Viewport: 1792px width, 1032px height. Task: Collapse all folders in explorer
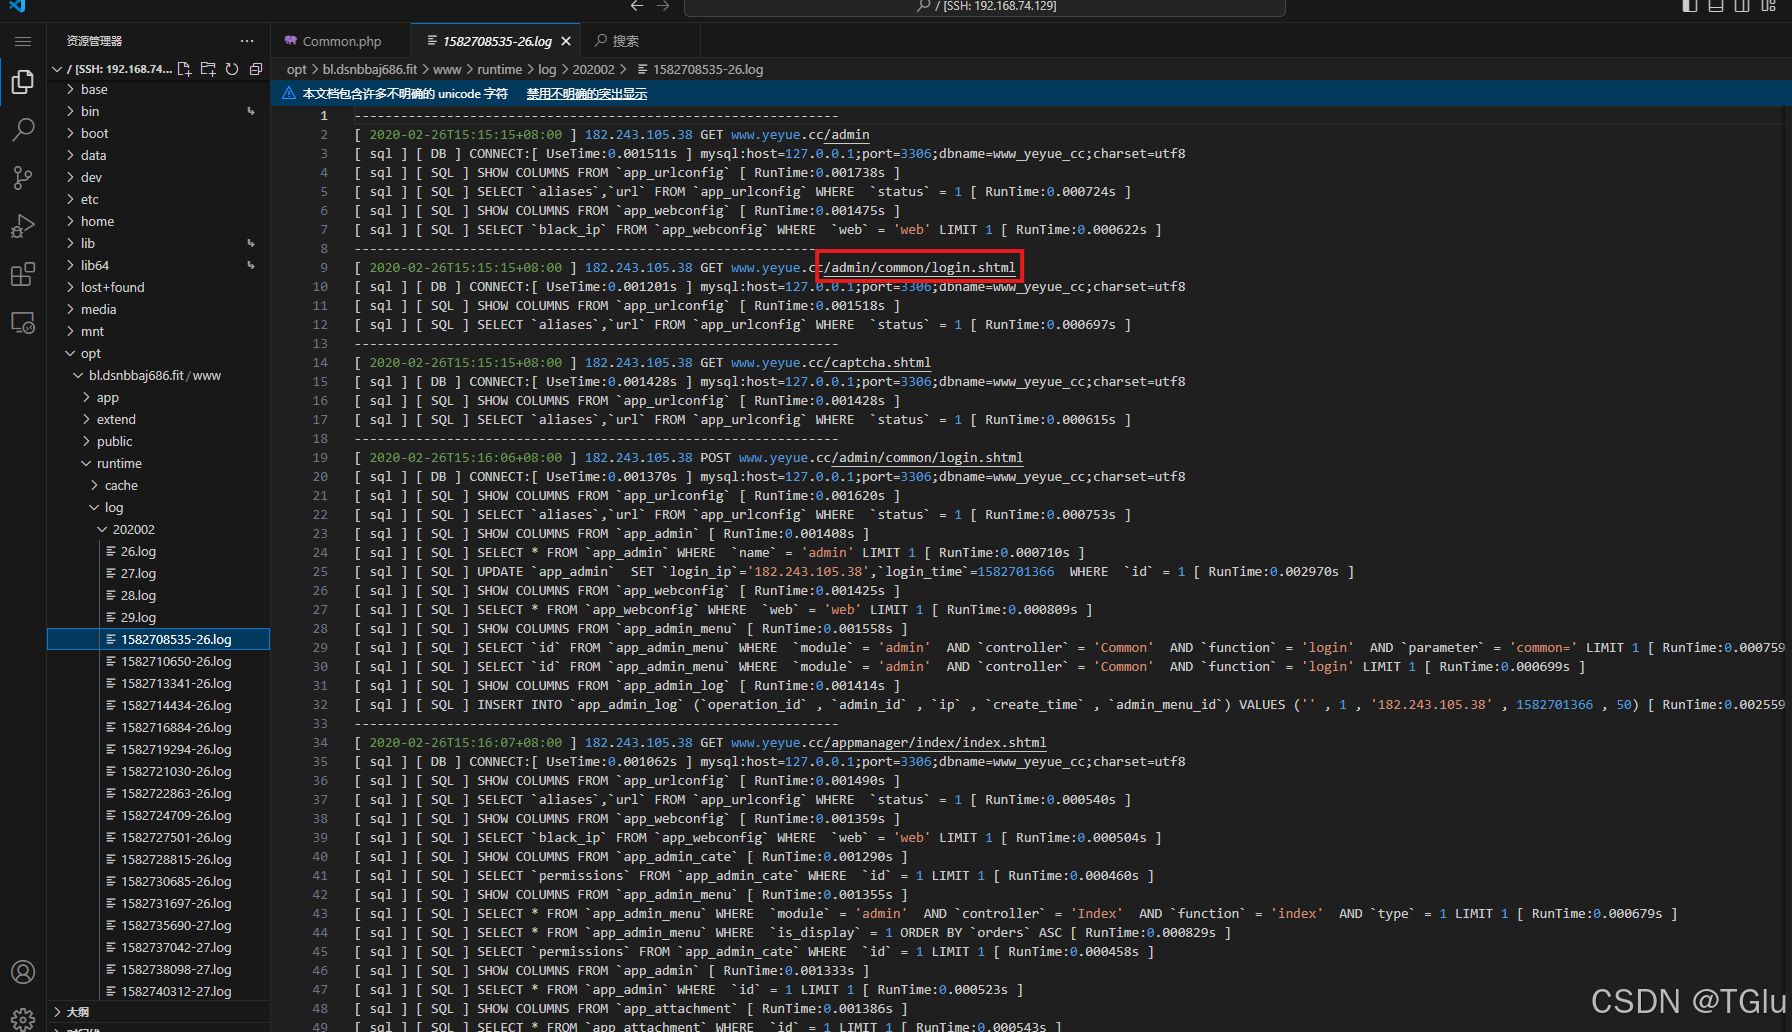pyautogui.click(x=256, y=69)
